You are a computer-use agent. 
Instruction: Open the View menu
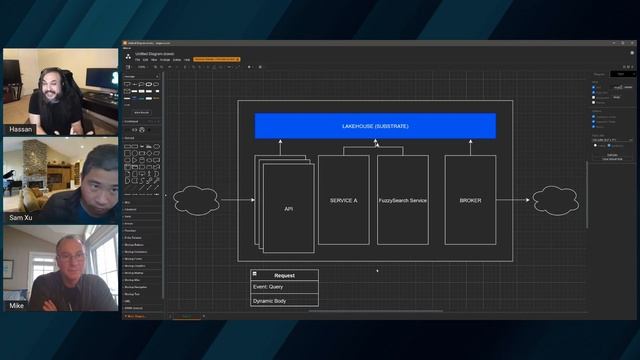click(x=154, y=60)
